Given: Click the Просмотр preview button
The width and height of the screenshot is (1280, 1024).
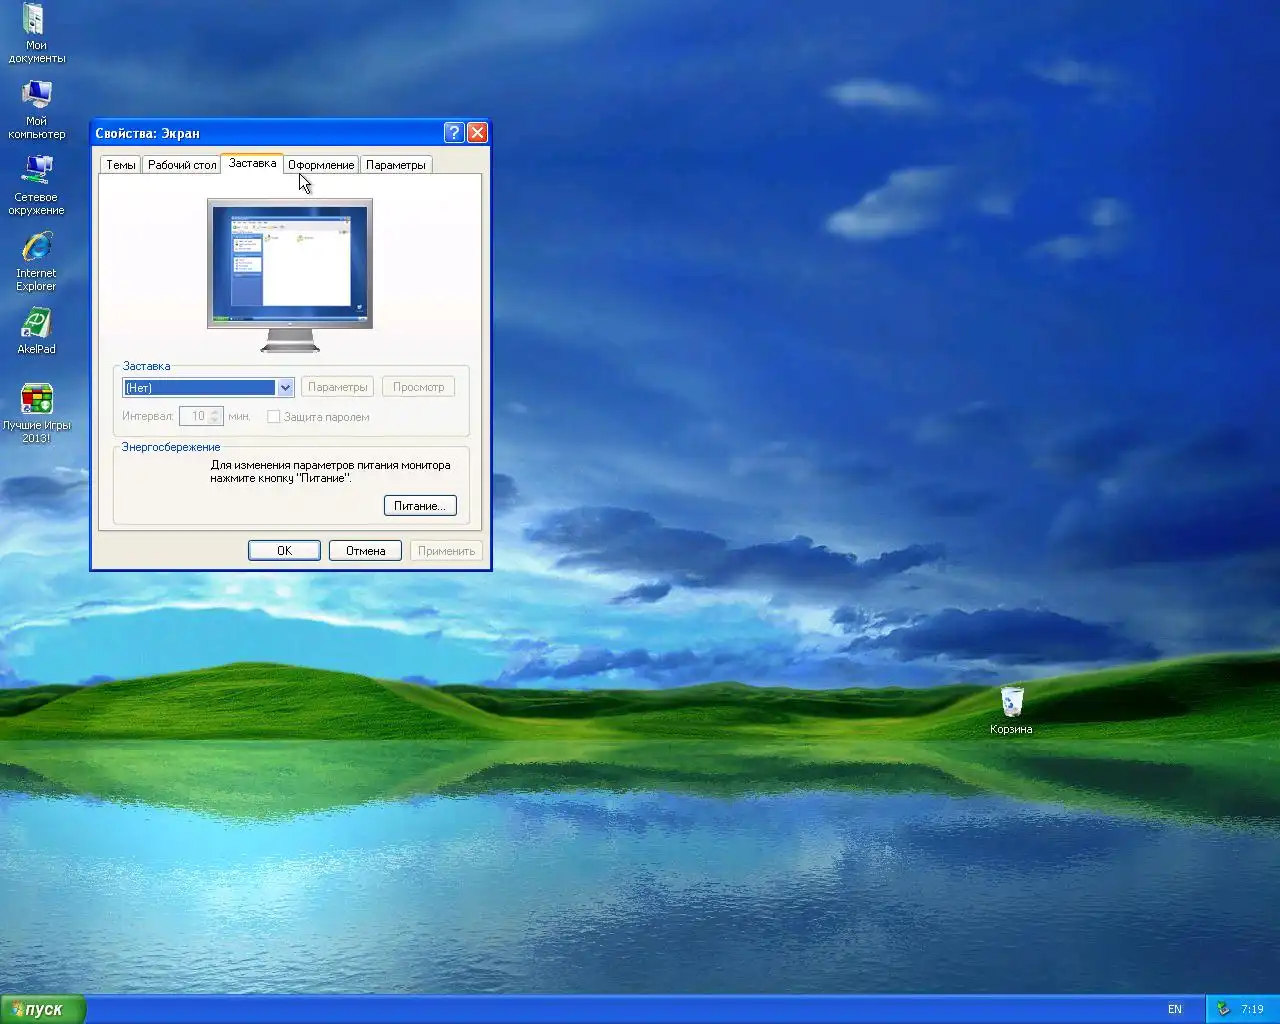Looking at the screenshot, I should click(x=418, y=387).
